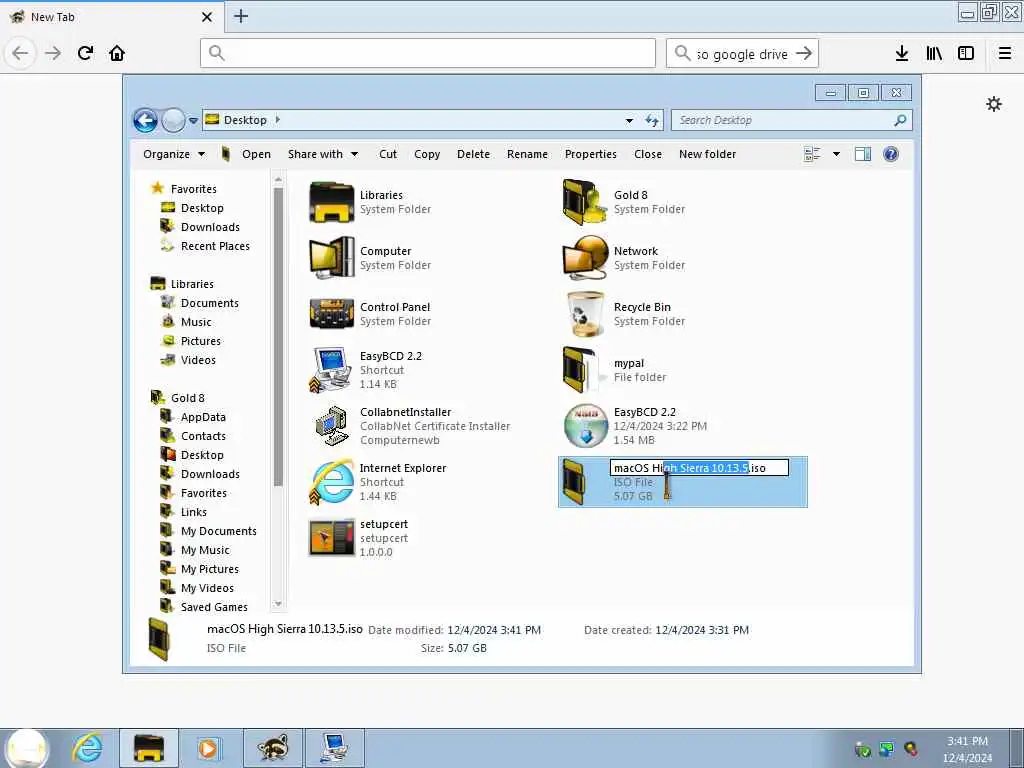Select Downloads under Favorites in sidebar
This screenshot has height=768, width=1024.
pyautogui.click(x=210, y=227)
